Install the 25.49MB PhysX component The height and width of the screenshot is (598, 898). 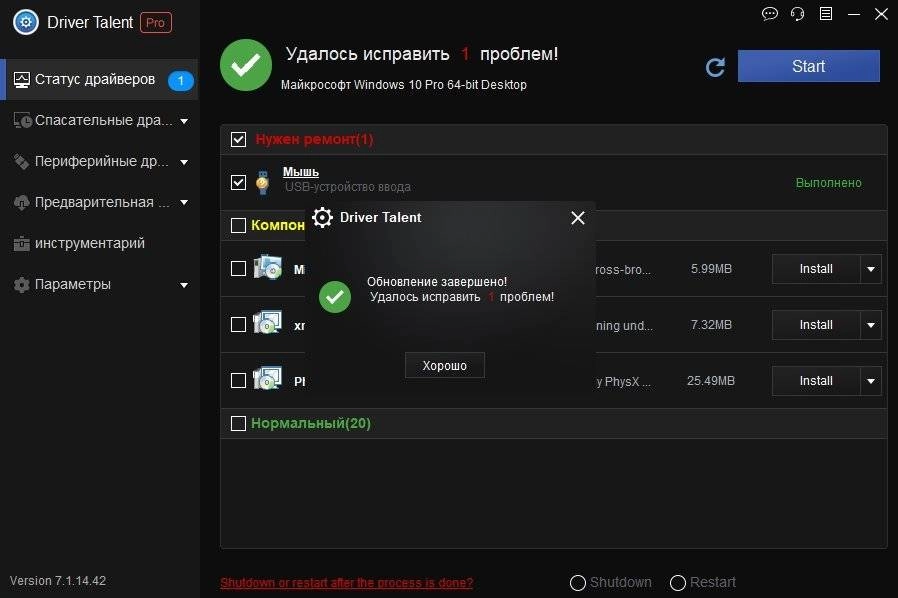click(816, 381)
